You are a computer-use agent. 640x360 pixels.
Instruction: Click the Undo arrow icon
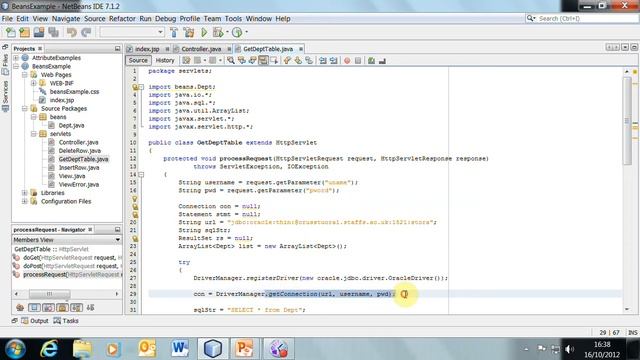72,32
